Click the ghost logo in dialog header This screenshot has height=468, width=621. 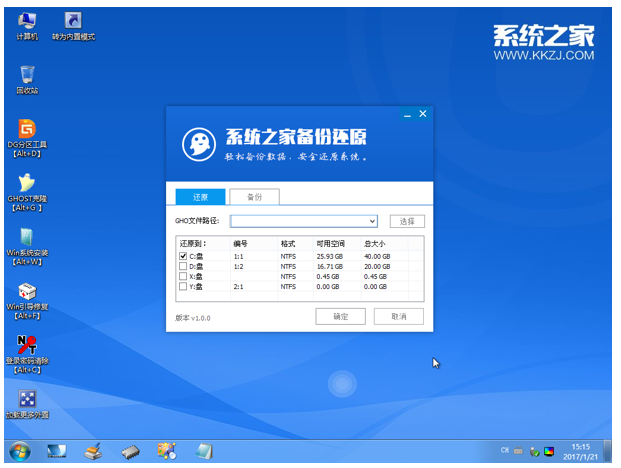(199, 144)
